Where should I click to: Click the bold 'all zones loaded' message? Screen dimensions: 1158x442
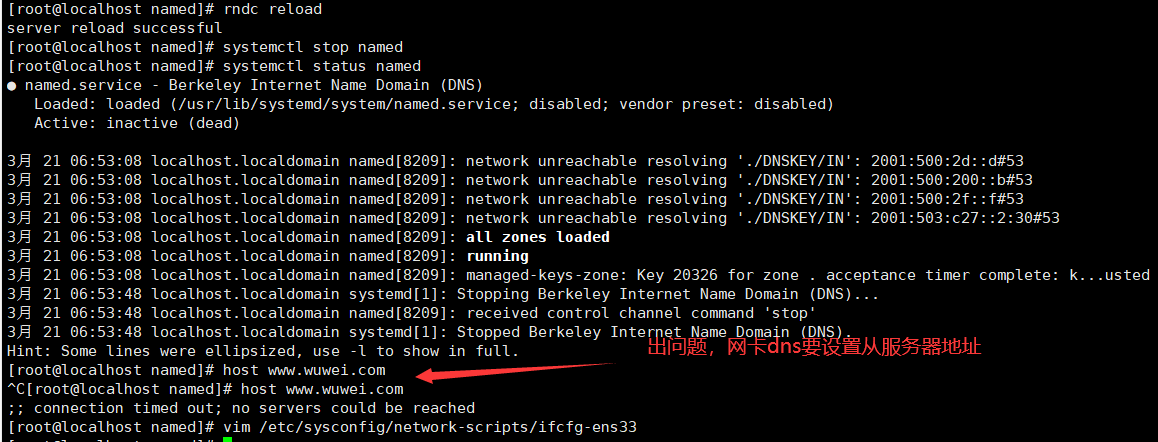pos(538,237)
